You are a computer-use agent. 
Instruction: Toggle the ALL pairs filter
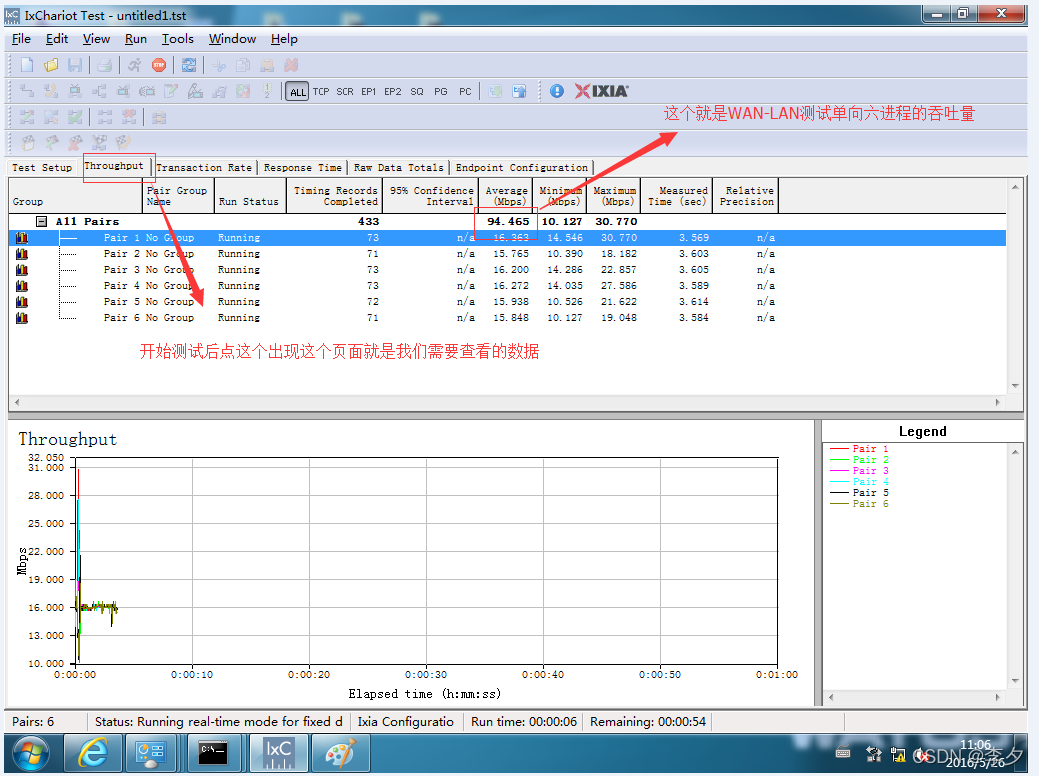[x=298, y=91]
